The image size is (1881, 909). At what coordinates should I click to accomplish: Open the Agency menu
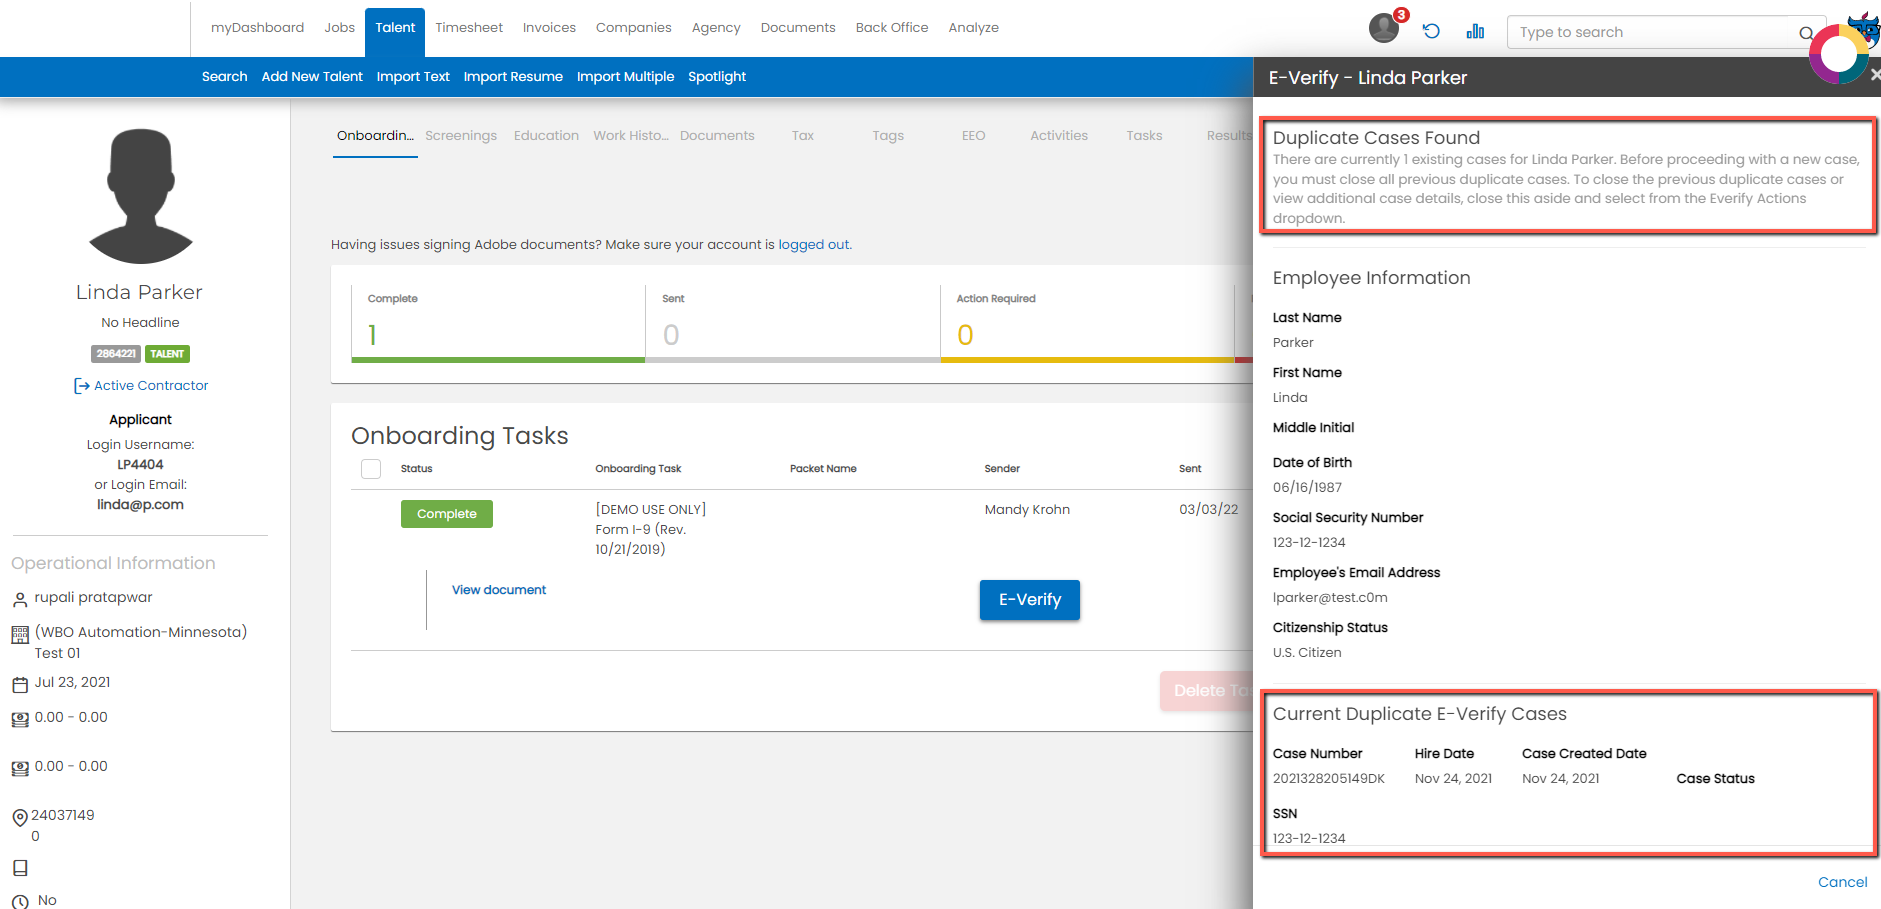716,28
